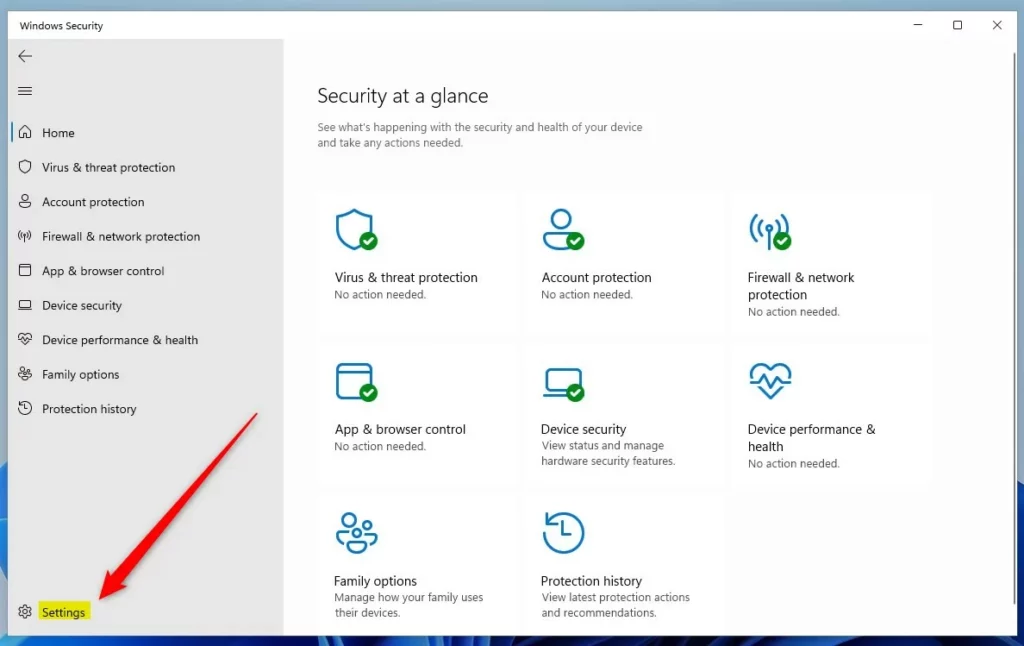Open the Virus & threat protection tile title

tap(406, 277)
